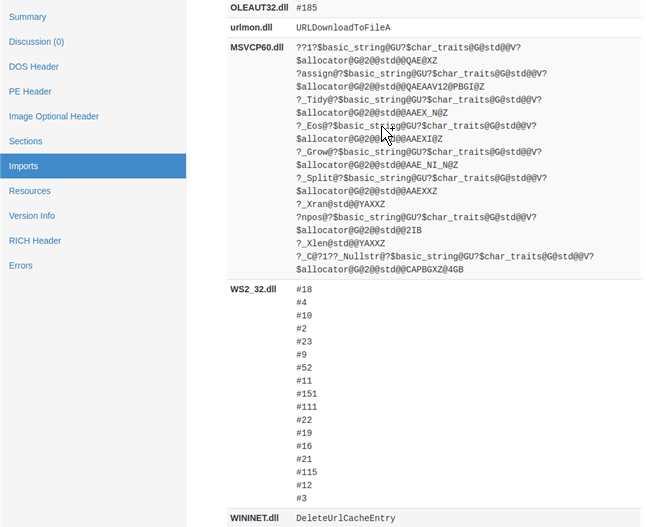Screen dimensions: 646x527
Task: Open the Sections page
Action: click(x=26, y=141)
